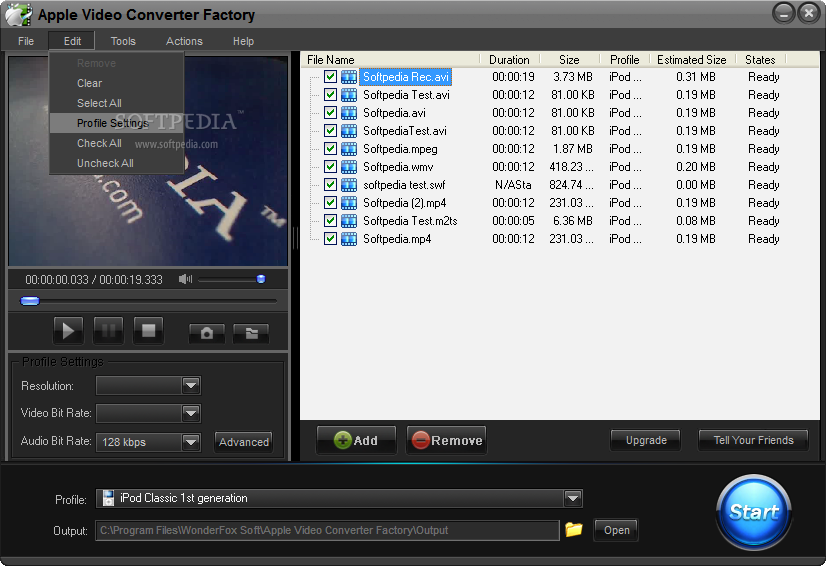Click the yellow output folder browse icon
This screenshot has height=566, width=826.
point(574,530)
